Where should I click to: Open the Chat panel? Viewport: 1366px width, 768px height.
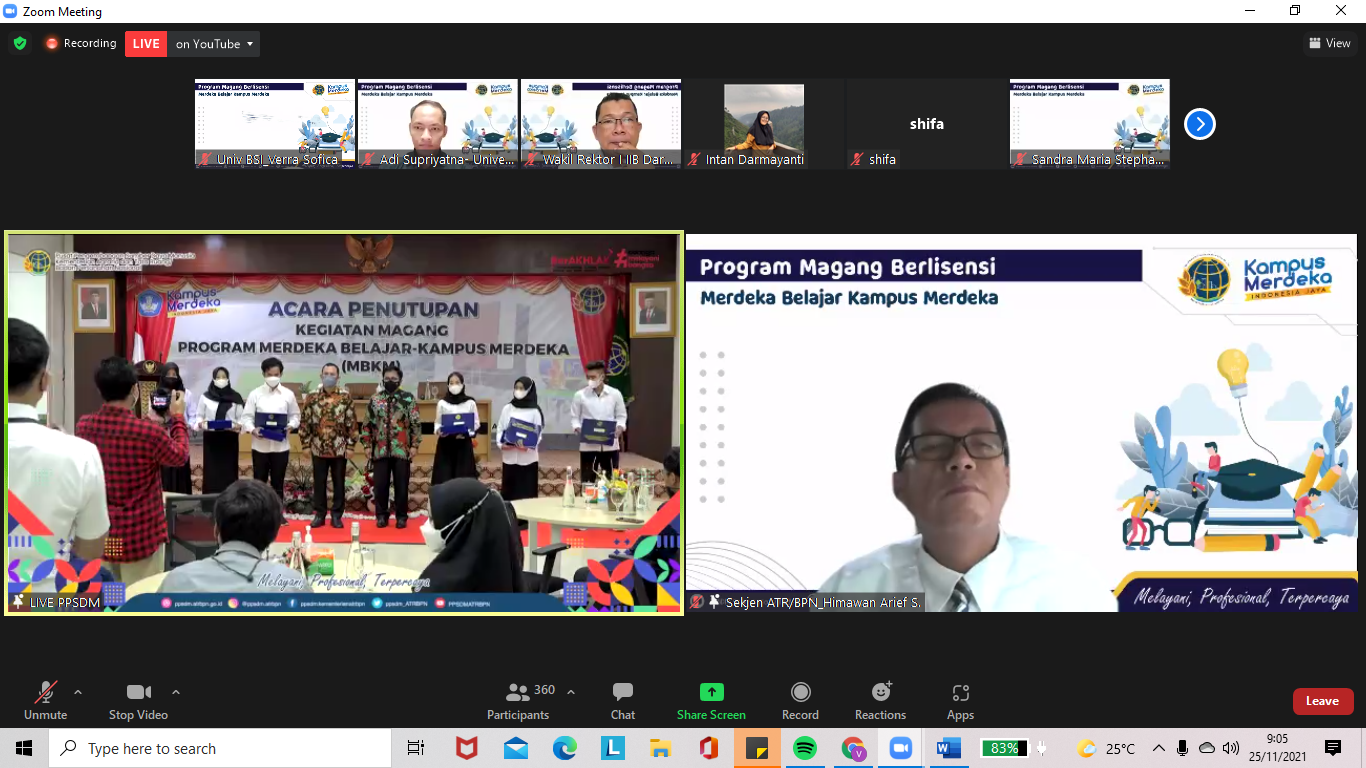(623, 701)
